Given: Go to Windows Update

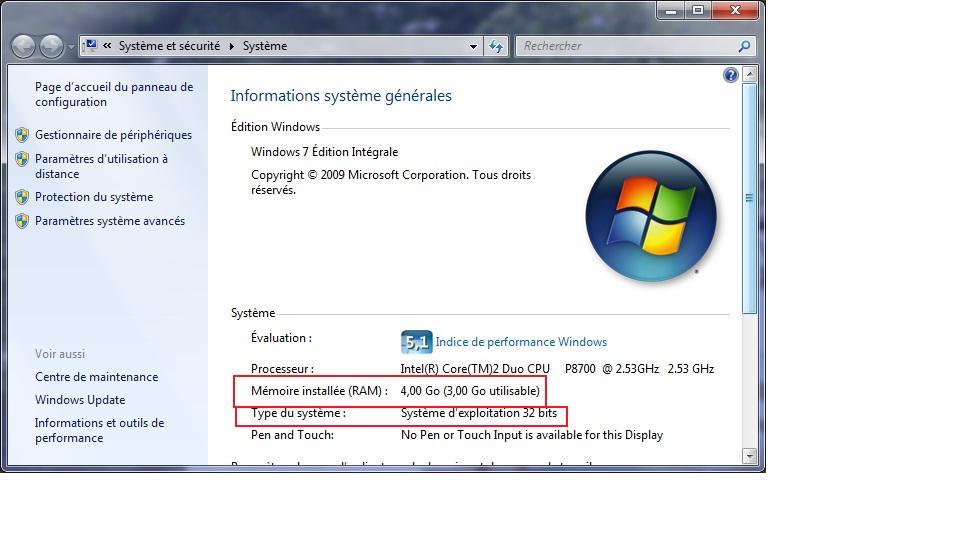Looking at the screenshot, I should tap(80, 400).
